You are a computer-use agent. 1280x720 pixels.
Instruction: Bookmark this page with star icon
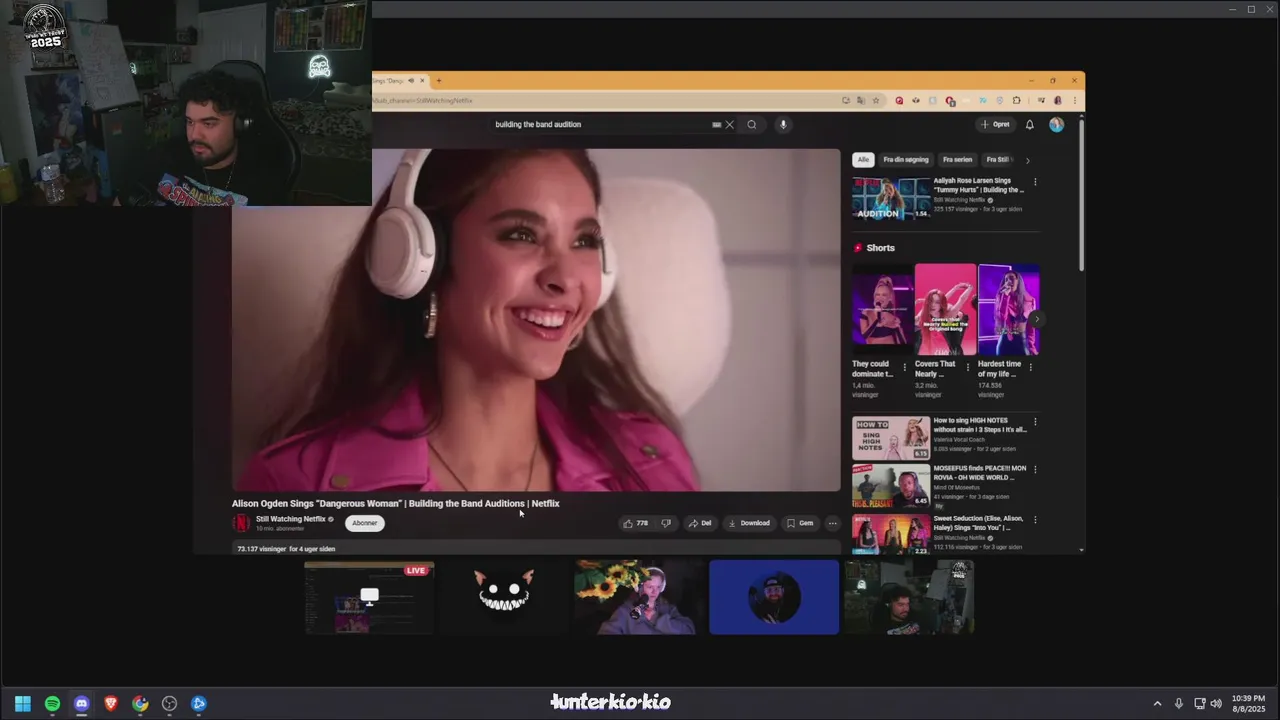click(x=876, y=100)
